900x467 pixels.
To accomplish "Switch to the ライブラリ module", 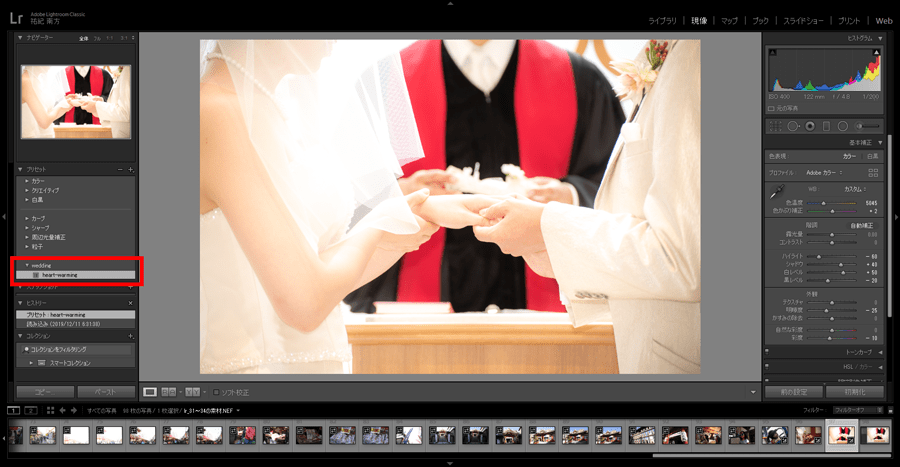I will [662, 21].
